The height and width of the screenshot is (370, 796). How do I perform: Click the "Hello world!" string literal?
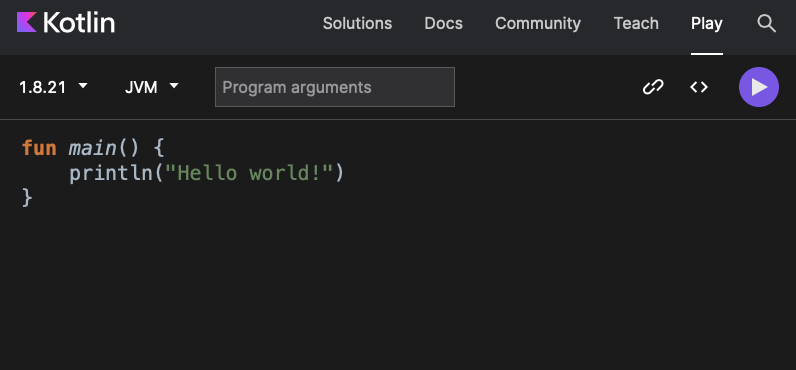249,174
